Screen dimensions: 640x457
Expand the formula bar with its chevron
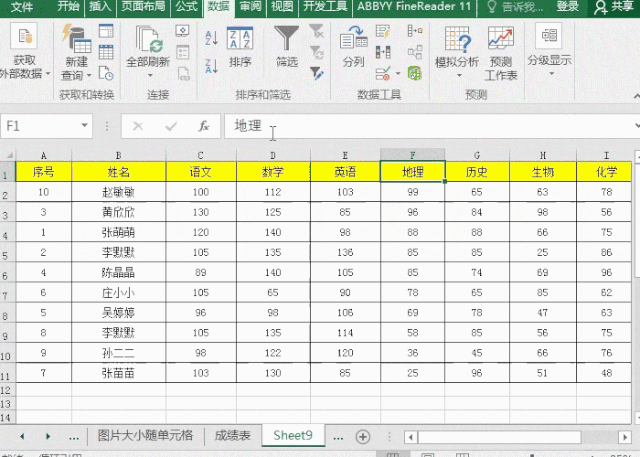point(637,126)
